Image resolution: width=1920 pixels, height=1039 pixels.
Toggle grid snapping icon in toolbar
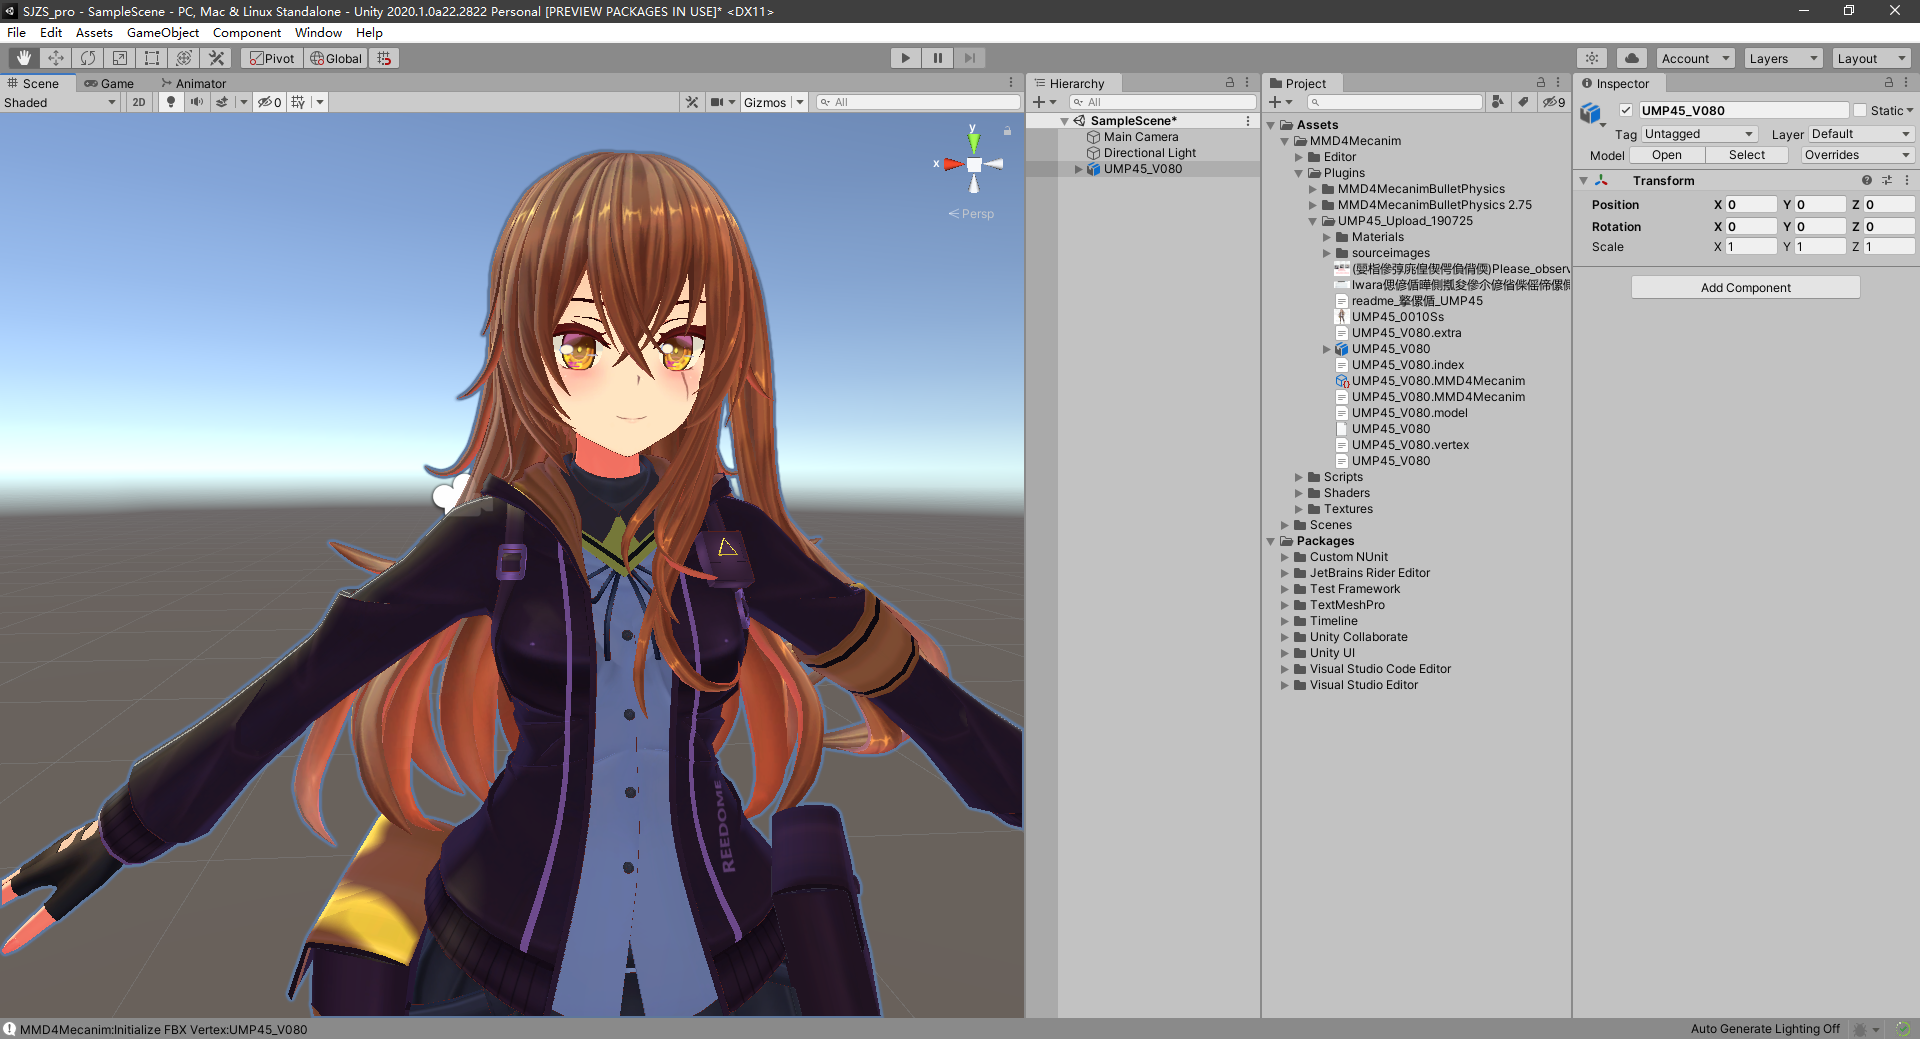coord(384,58)
